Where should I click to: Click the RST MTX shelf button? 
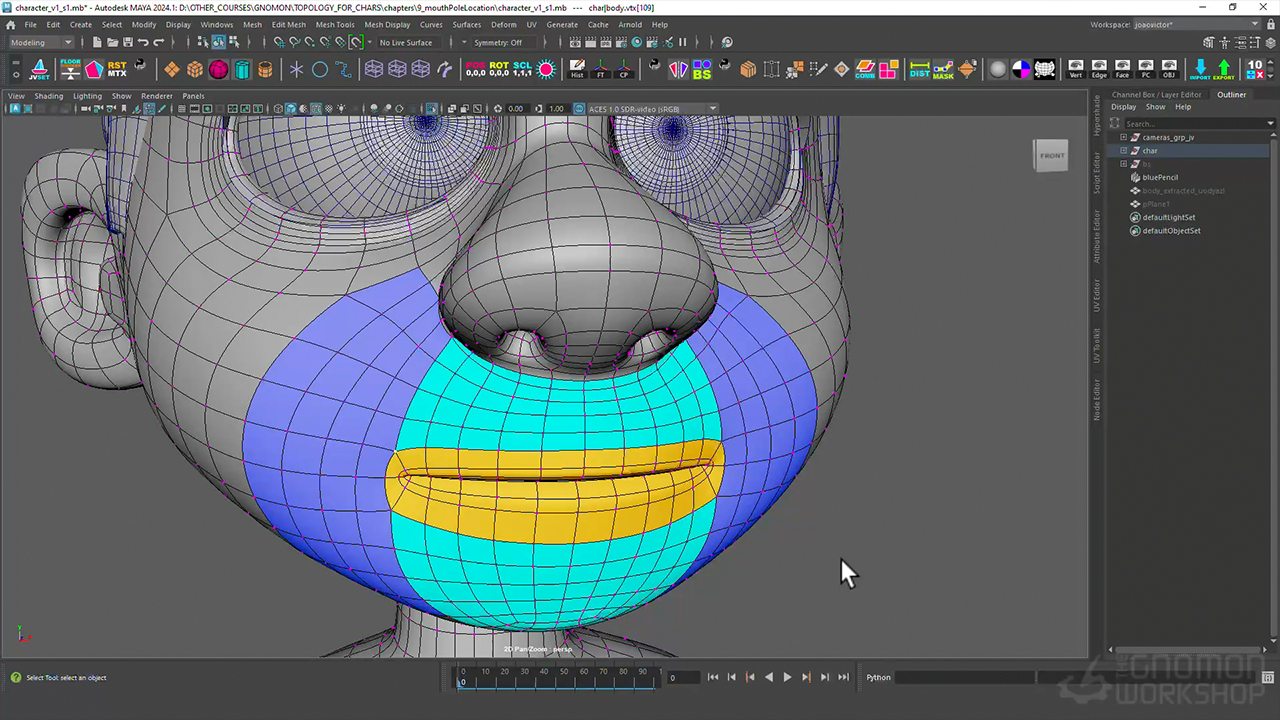click(x=117, y=69)
